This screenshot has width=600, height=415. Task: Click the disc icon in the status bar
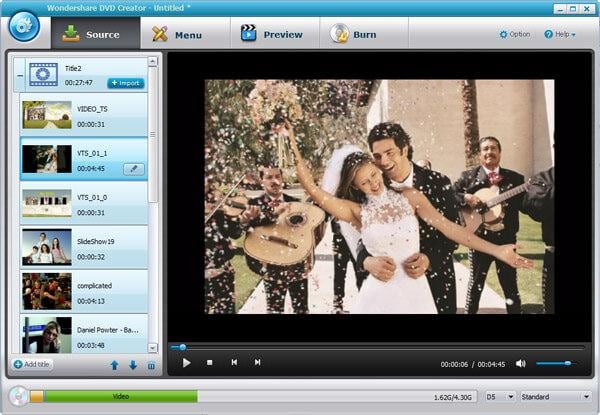point(18,396)
